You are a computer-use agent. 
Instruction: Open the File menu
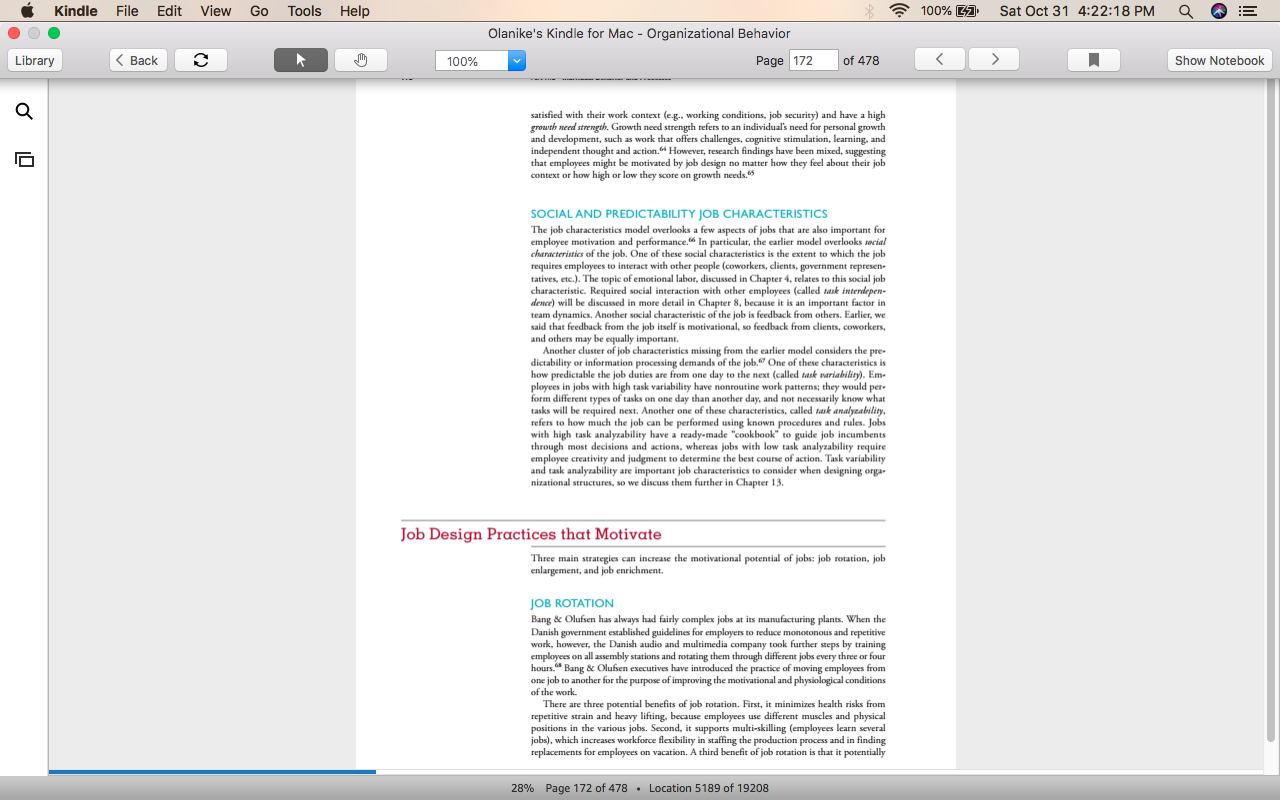coord(127,11)
